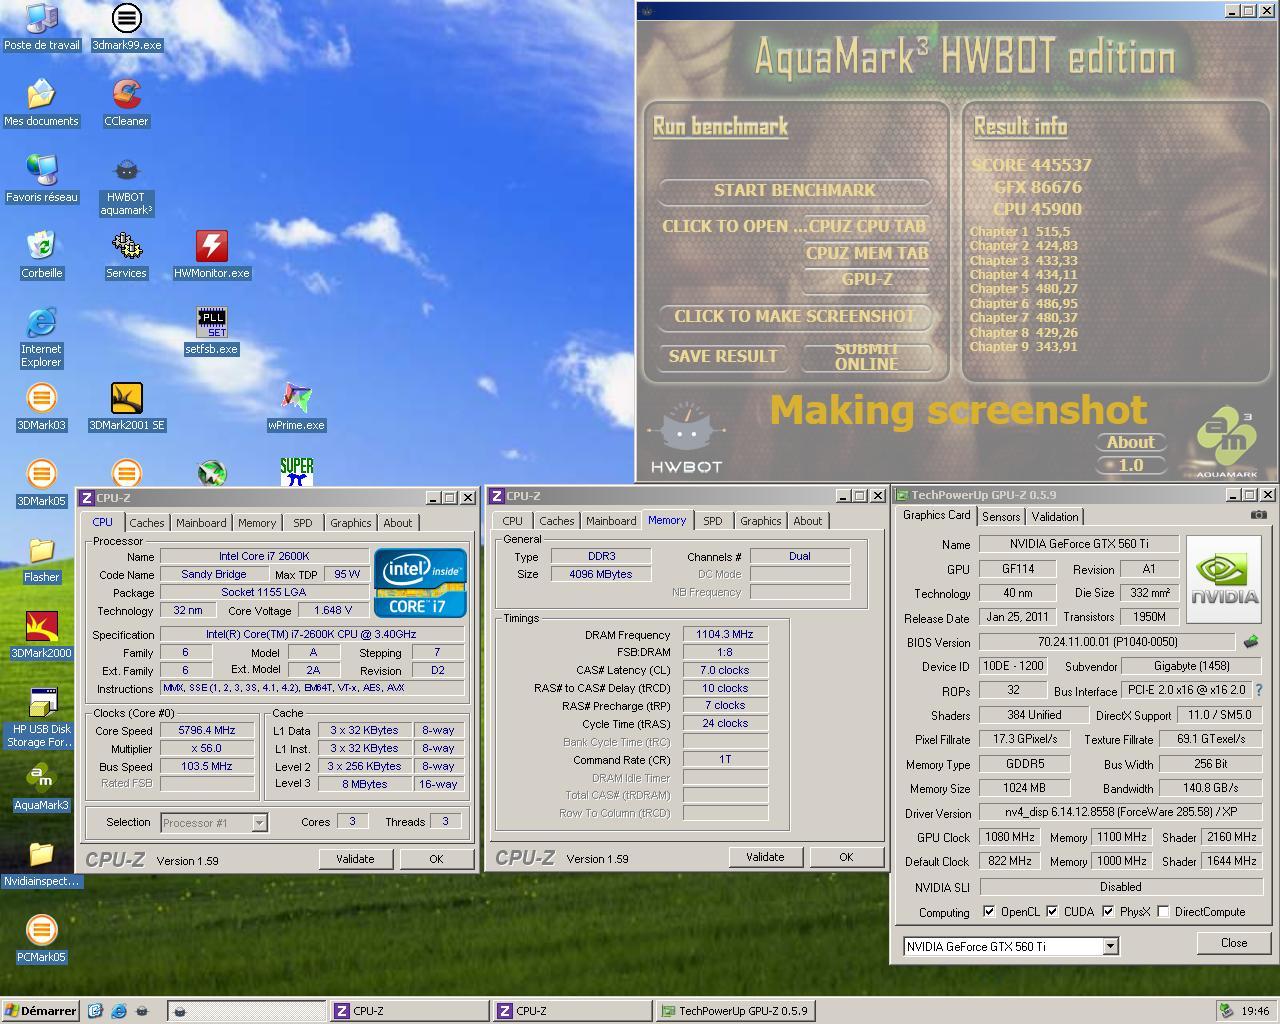Click the Bus Interface question mark icon
This screenshot has height=1024, width=1280.
[x=1259, y=690]
